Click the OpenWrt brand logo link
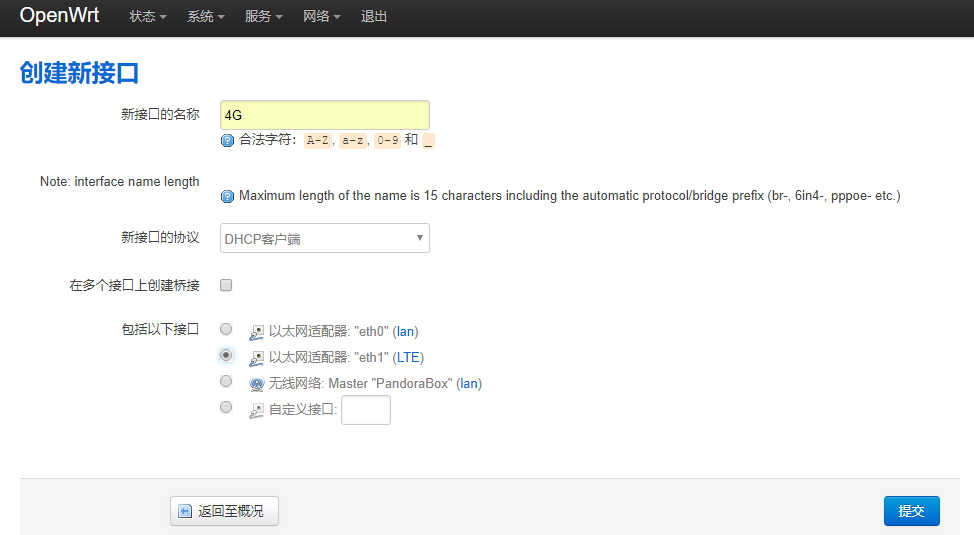This screenshot has width=974, height=535. [x=59, y=15]
